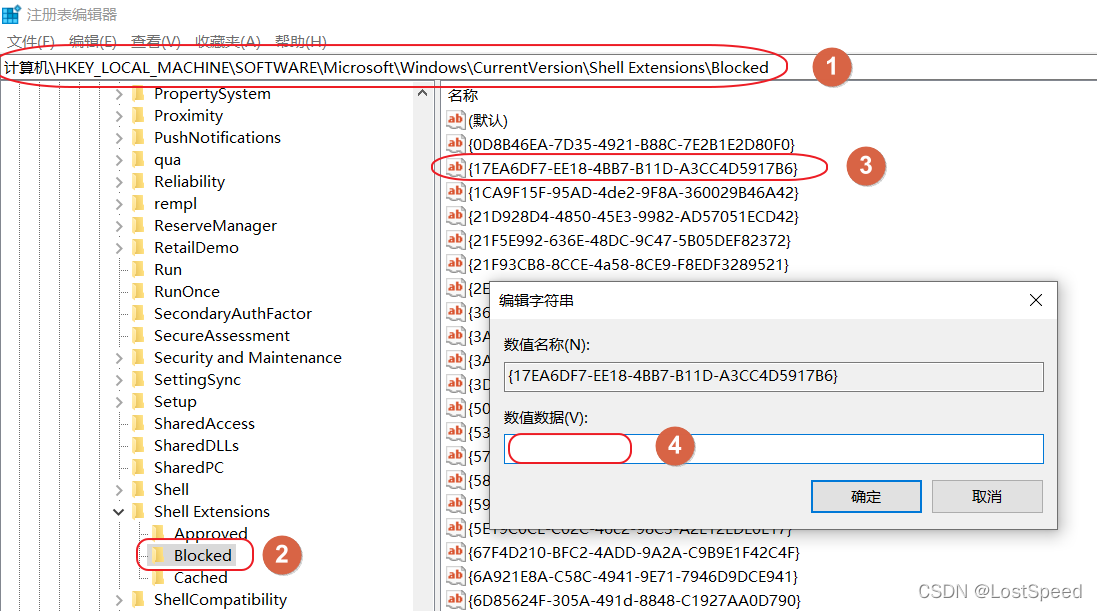Select the PropertySystem tree key
Screen dimensions: 1097x611
click(x=212, y=94)
